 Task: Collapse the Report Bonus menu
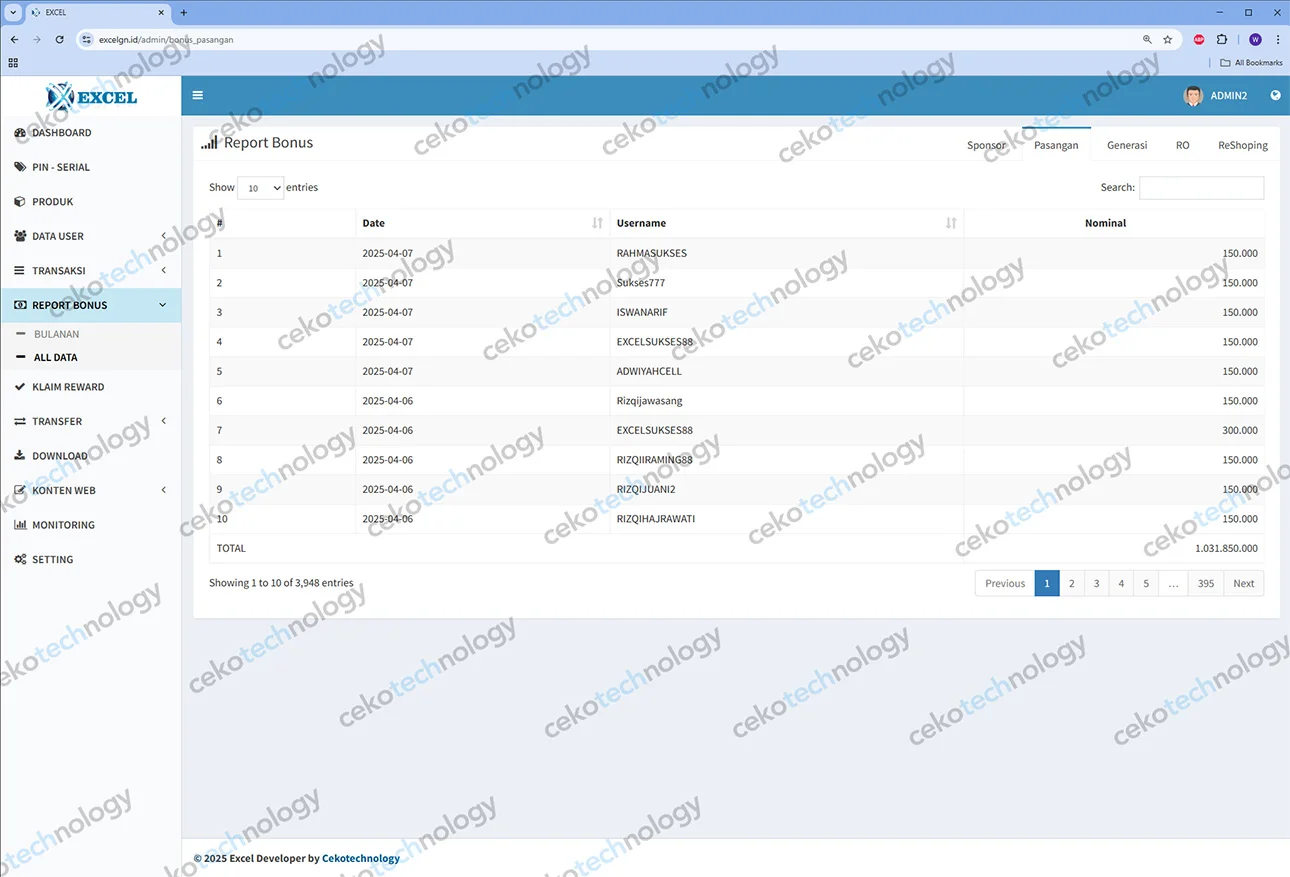pos(90,306)
